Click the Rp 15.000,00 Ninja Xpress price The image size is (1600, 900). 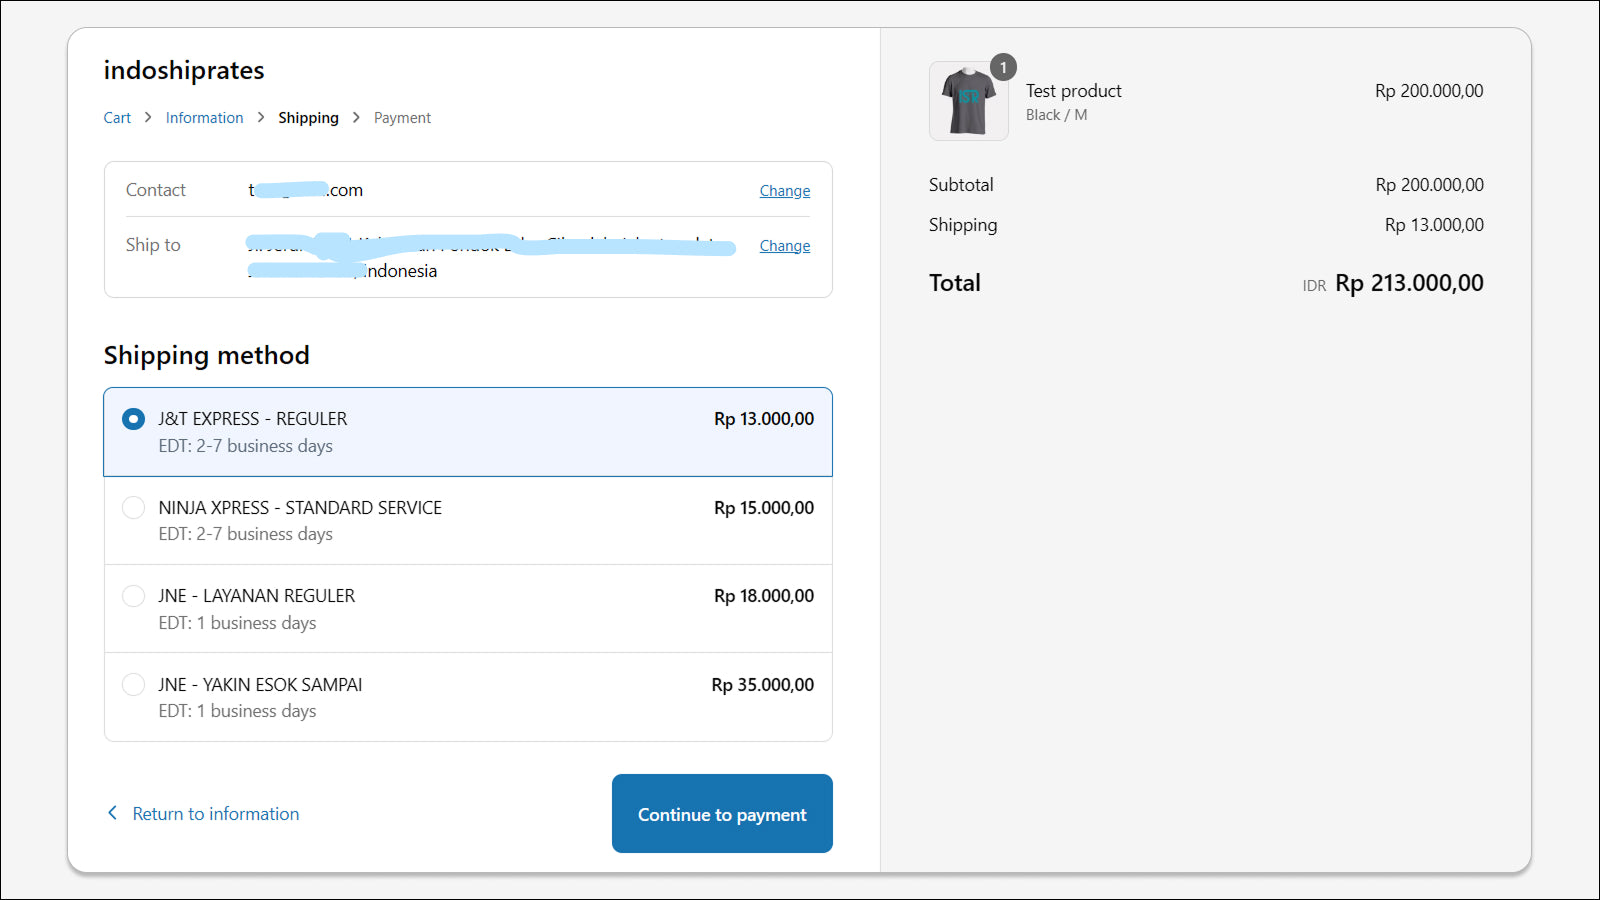tap(764, 508)
